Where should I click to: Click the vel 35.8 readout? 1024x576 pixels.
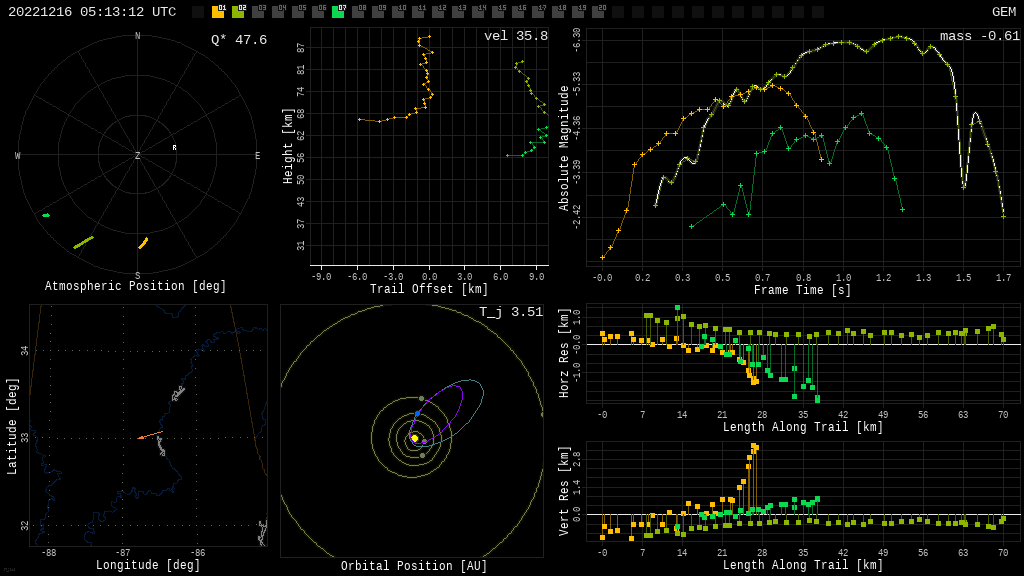click(515, 36)
